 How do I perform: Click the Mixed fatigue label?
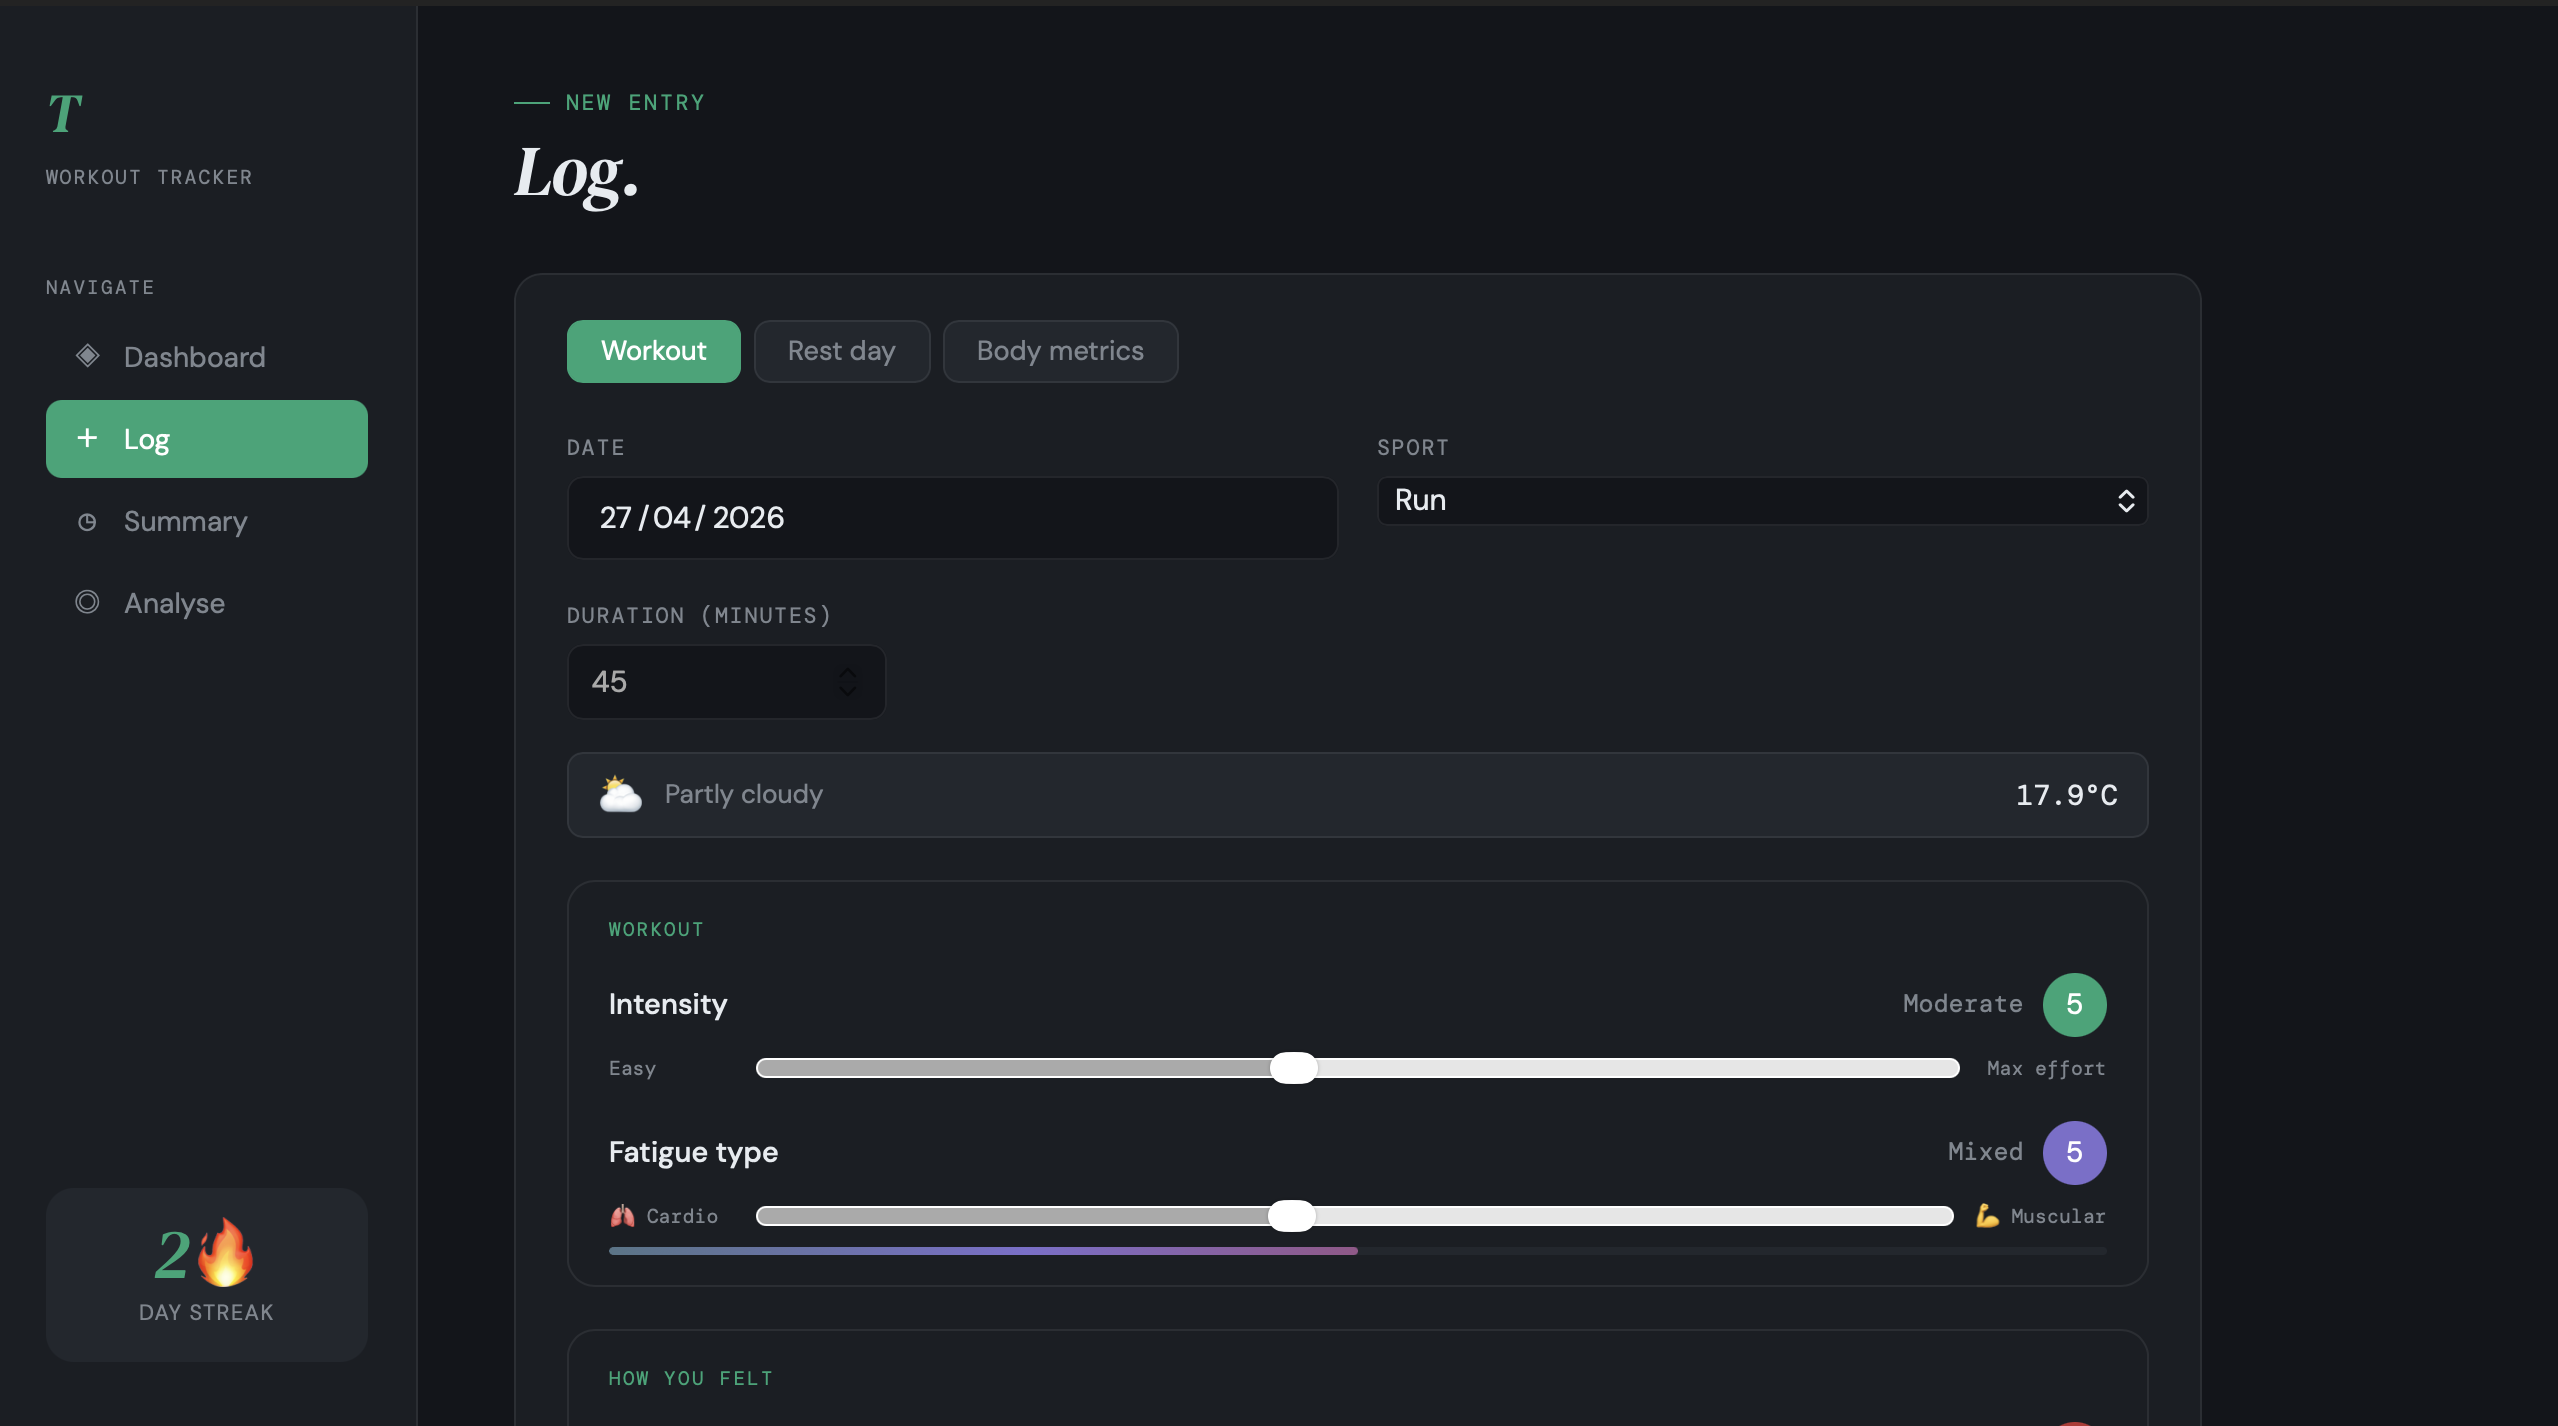[1986, 1152]
